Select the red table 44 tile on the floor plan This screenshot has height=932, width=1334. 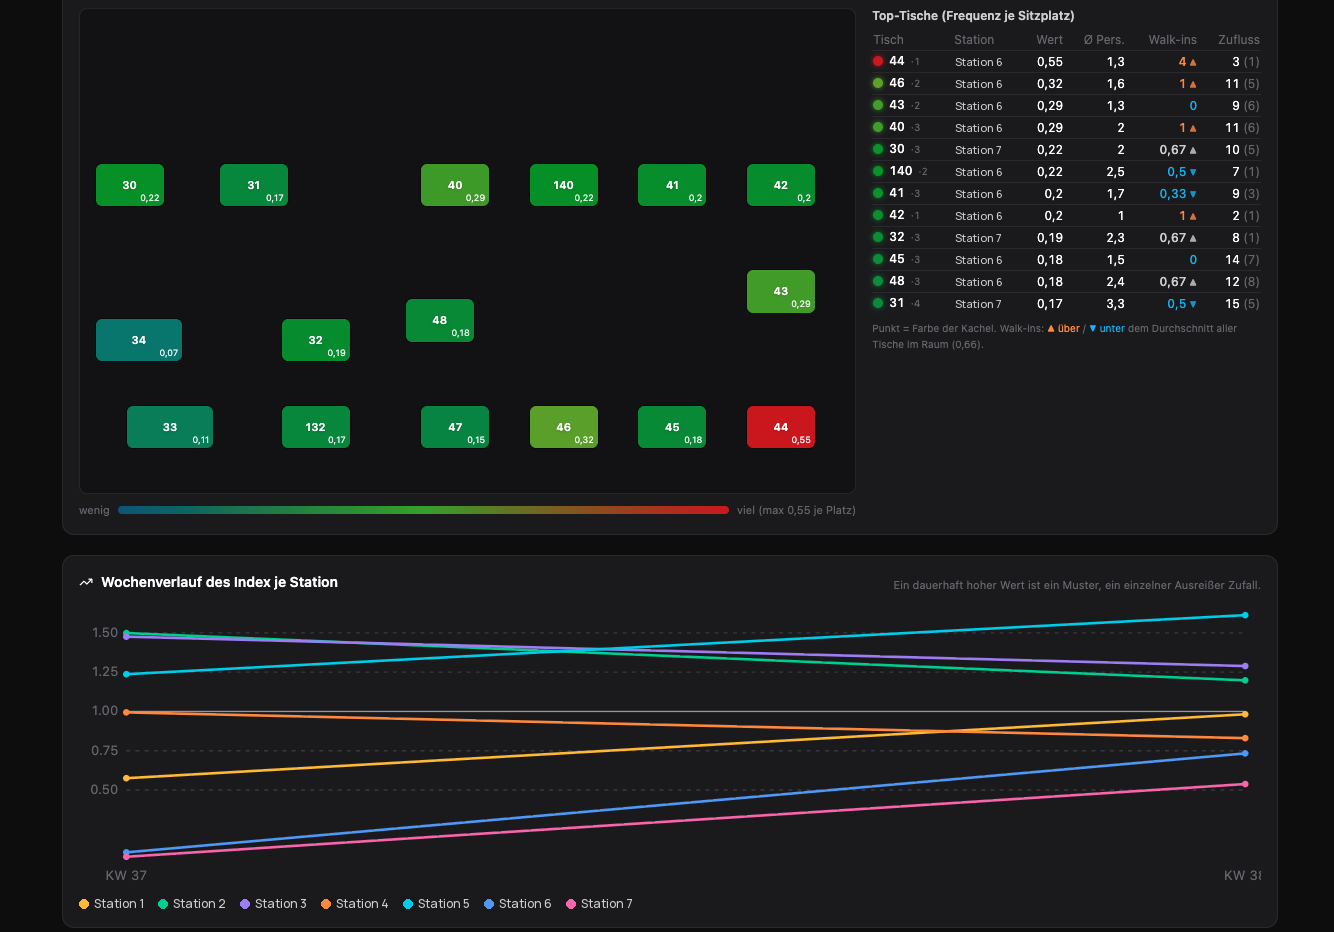click(781, 427)
